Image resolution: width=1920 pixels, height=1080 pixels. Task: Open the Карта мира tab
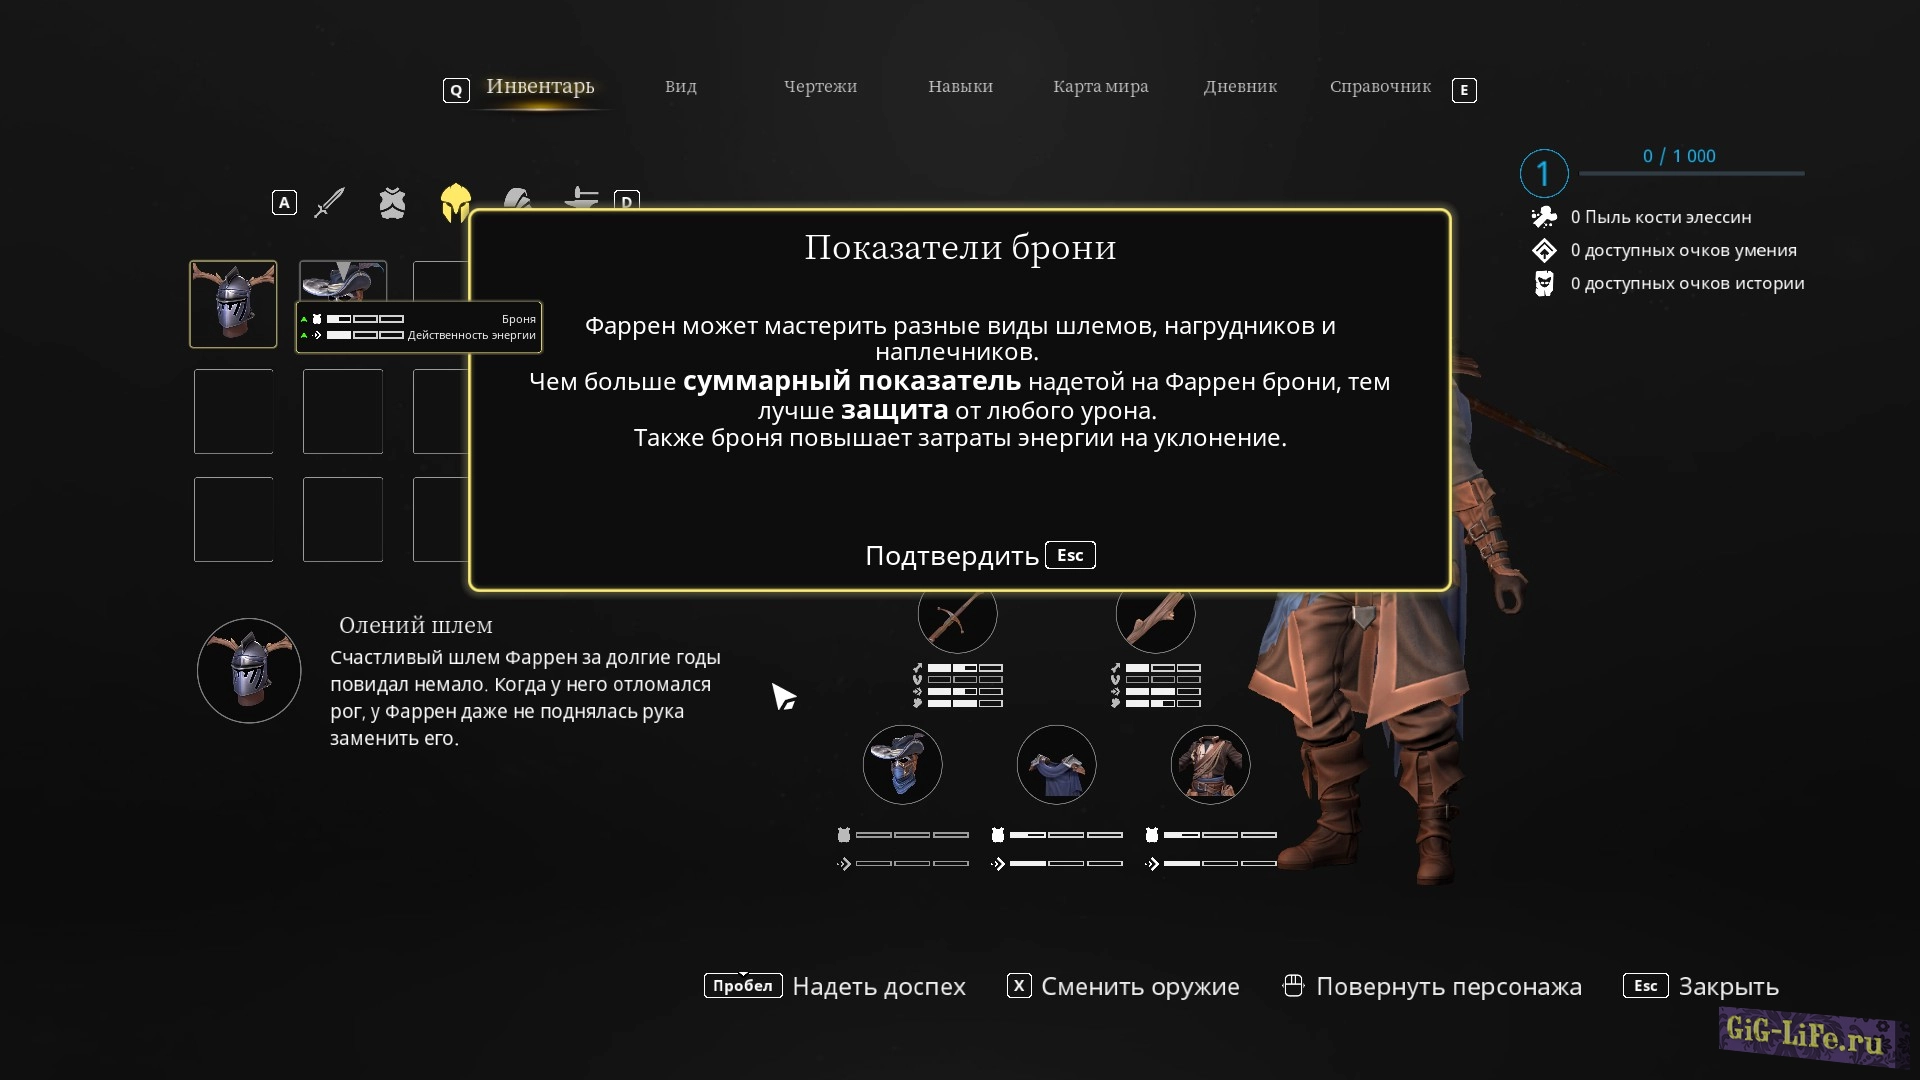(1100, 87)
